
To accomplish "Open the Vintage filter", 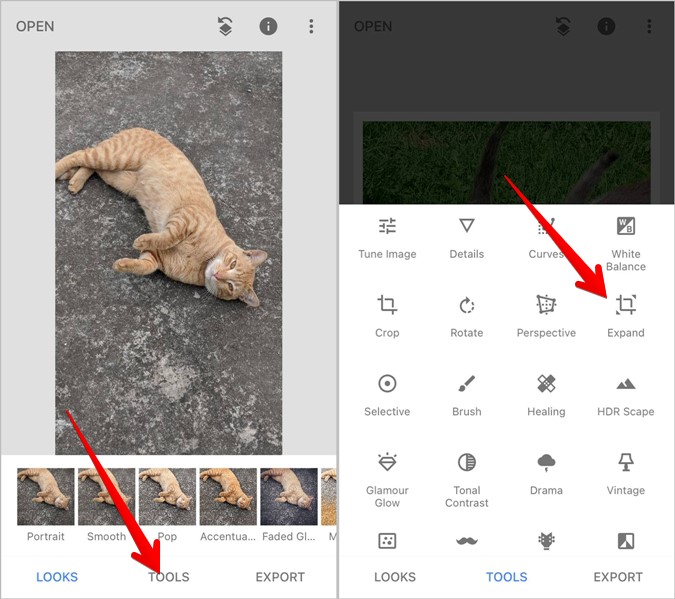I will point(625,474).
